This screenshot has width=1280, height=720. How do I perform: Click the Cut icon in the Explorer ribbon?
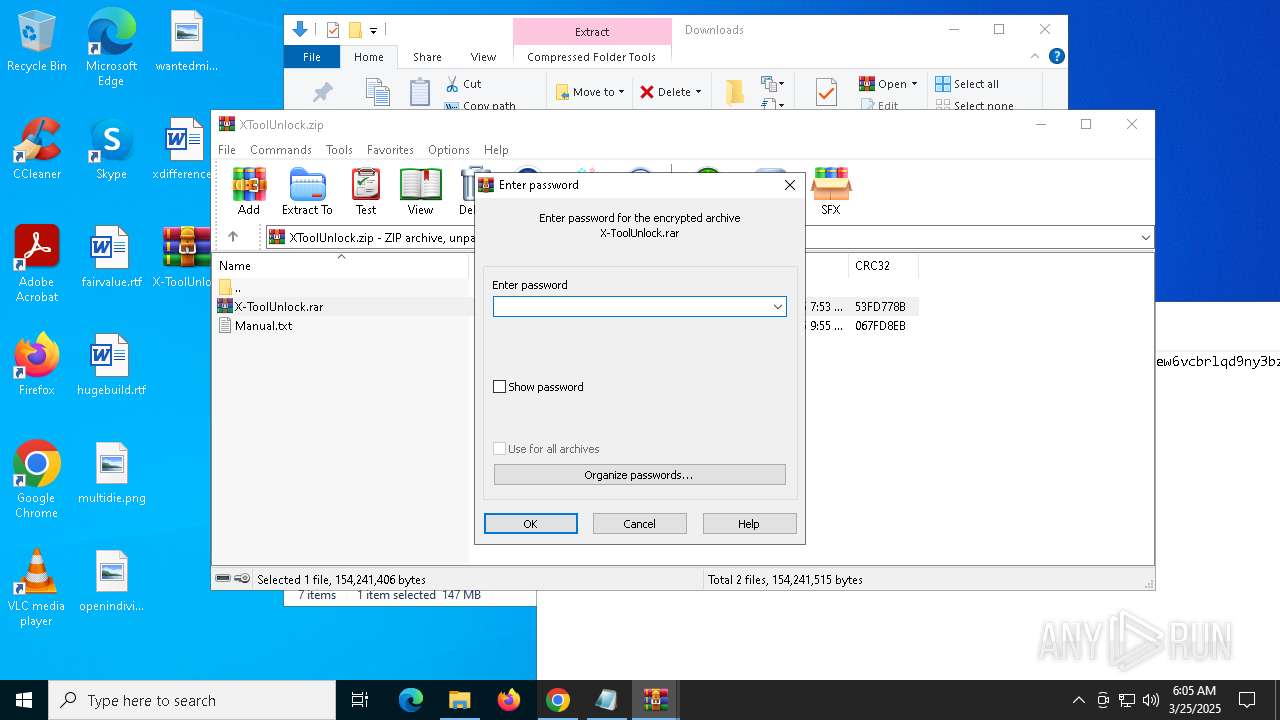coord(463,84)
